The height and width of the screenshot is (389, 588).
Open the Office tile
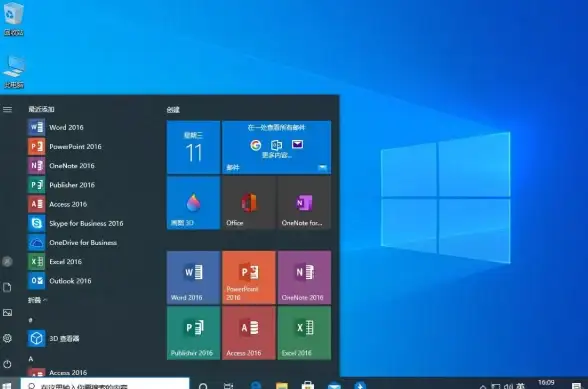click(249, 203)
